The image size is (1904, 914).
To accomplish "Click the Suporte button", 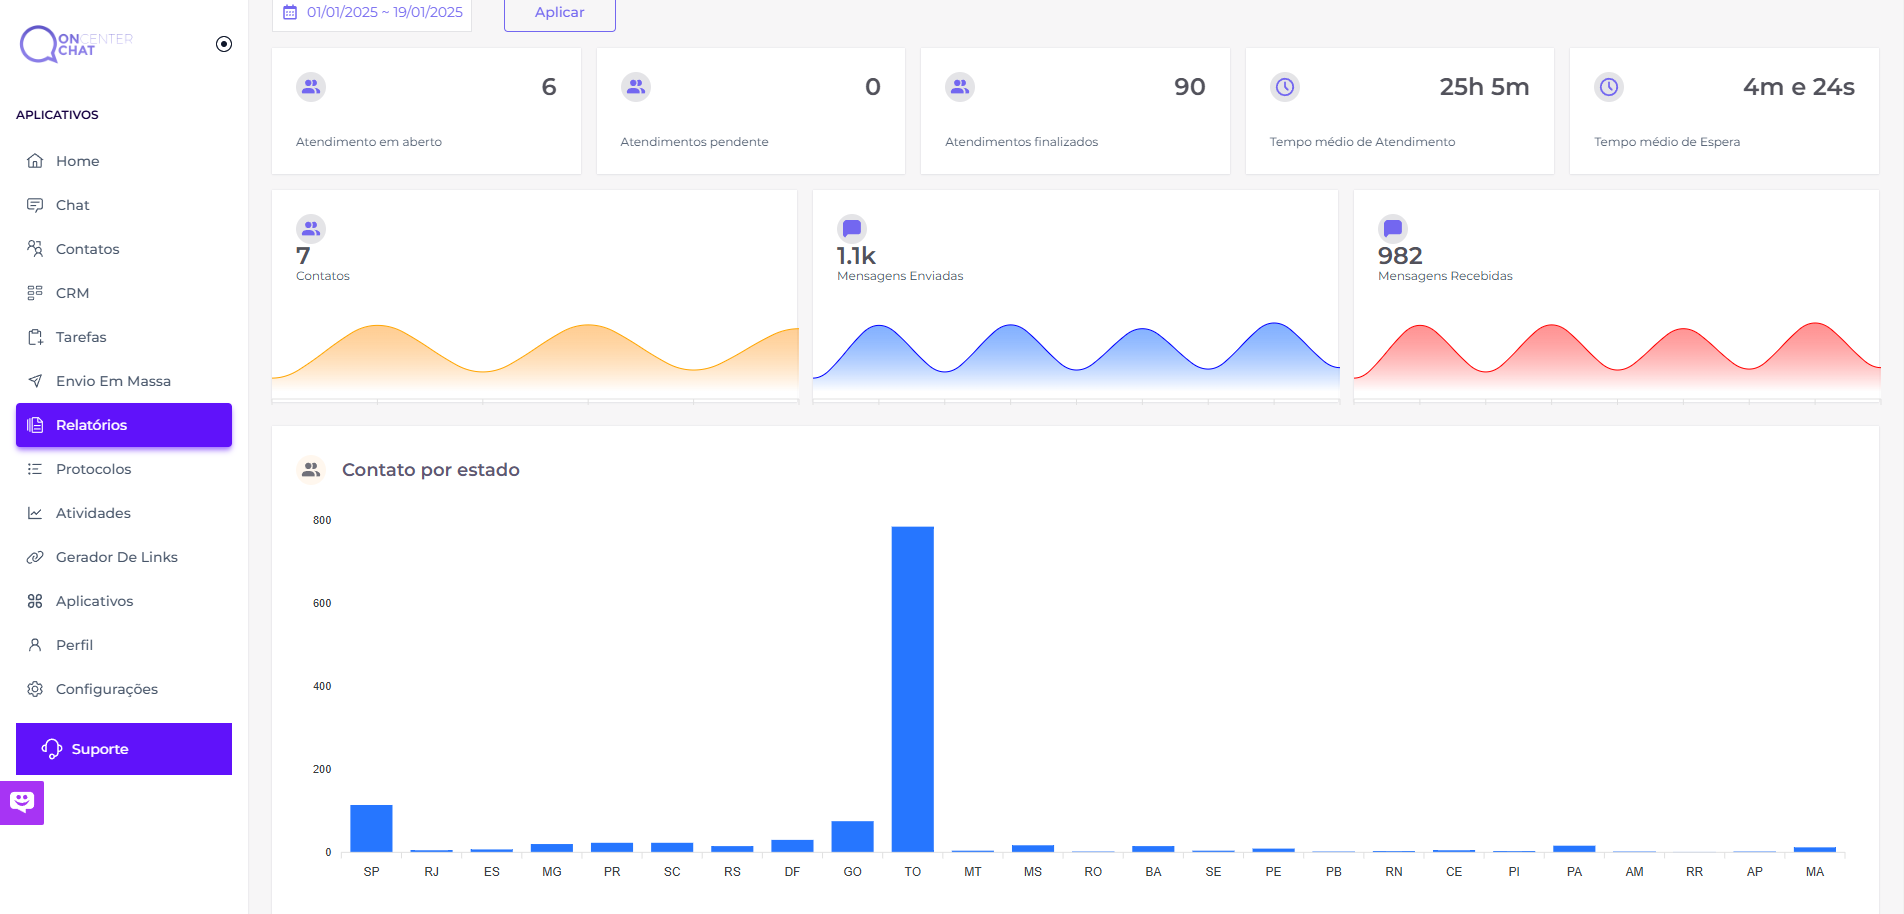I will pyautogui.click(x=124, y=749).
